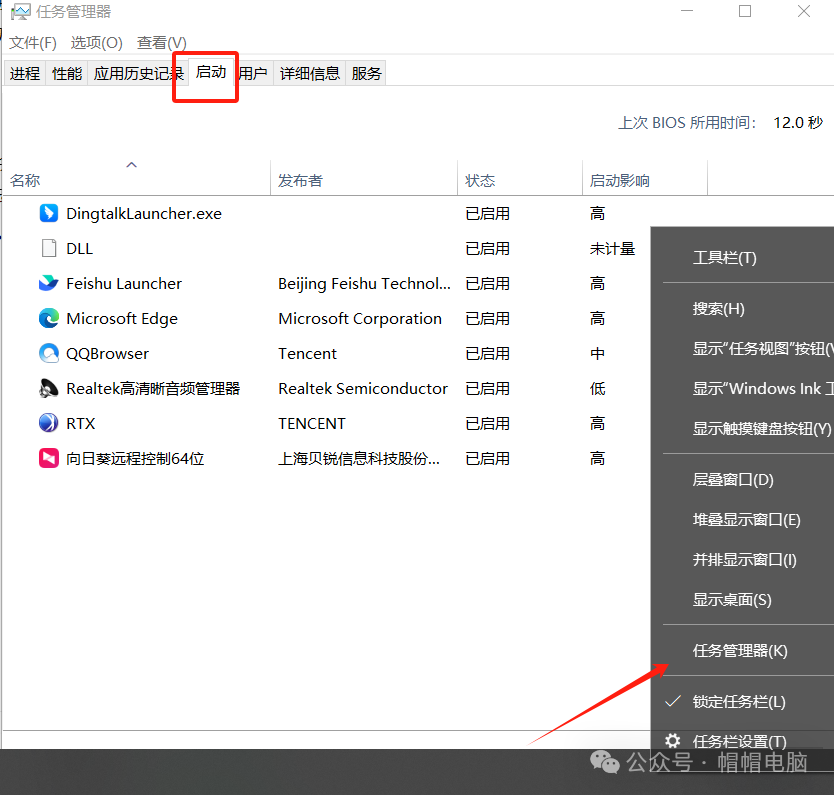Viewport: 834px width, 795px height.
Task: Toggle the 锁定任务栏 checkmark
Action: (x=673, y=701)
